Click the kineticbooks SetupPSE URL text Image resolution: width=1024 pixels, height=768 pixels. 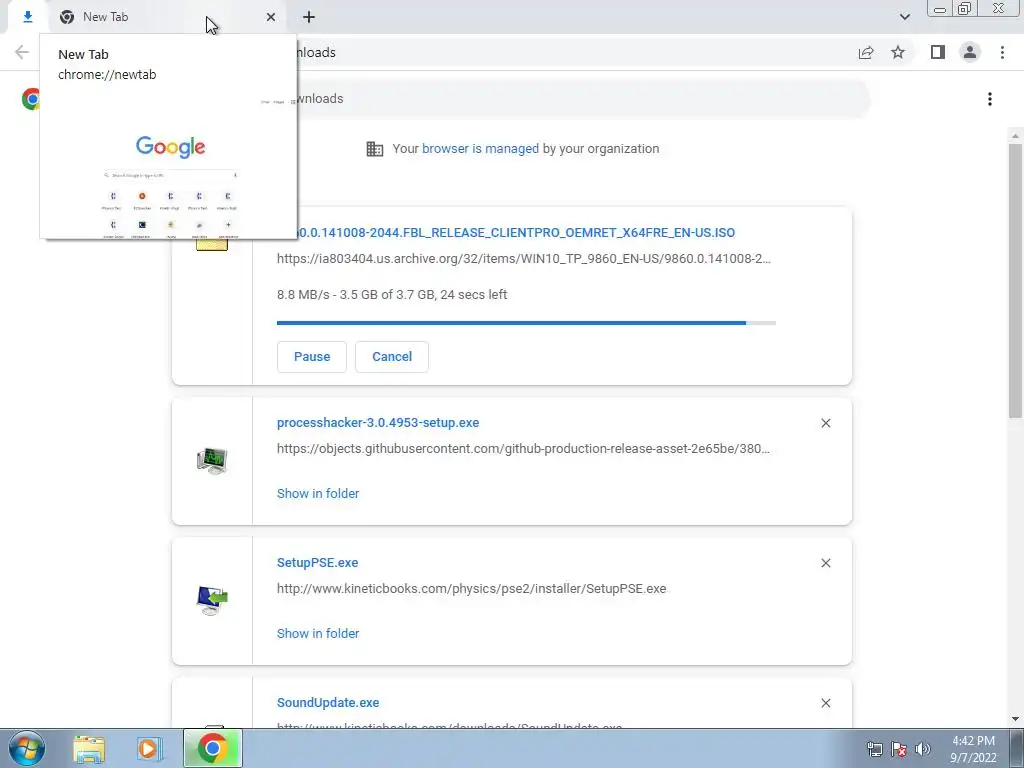[472, 588]
